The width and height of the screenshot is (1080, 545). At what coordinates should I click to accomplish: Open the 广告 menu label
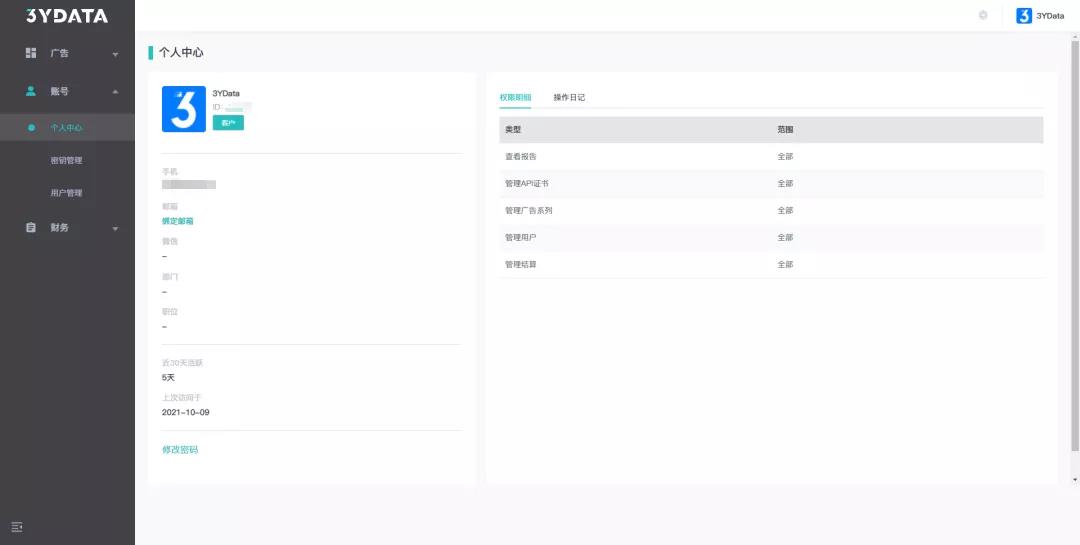click(59, 53)
